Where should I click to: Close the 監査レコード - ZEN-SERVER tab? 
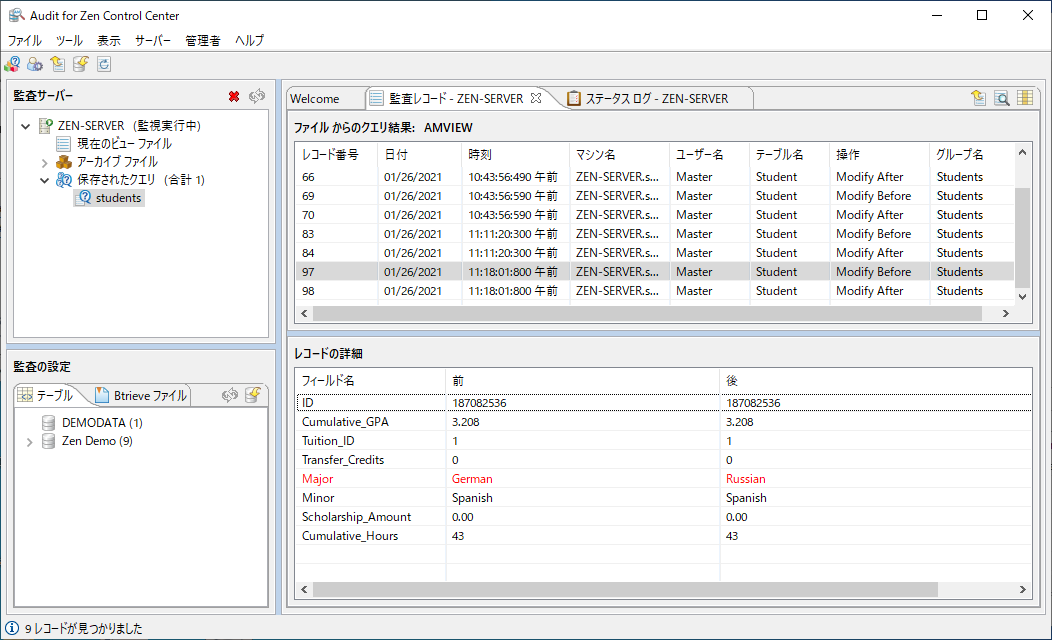coord(536,98)
